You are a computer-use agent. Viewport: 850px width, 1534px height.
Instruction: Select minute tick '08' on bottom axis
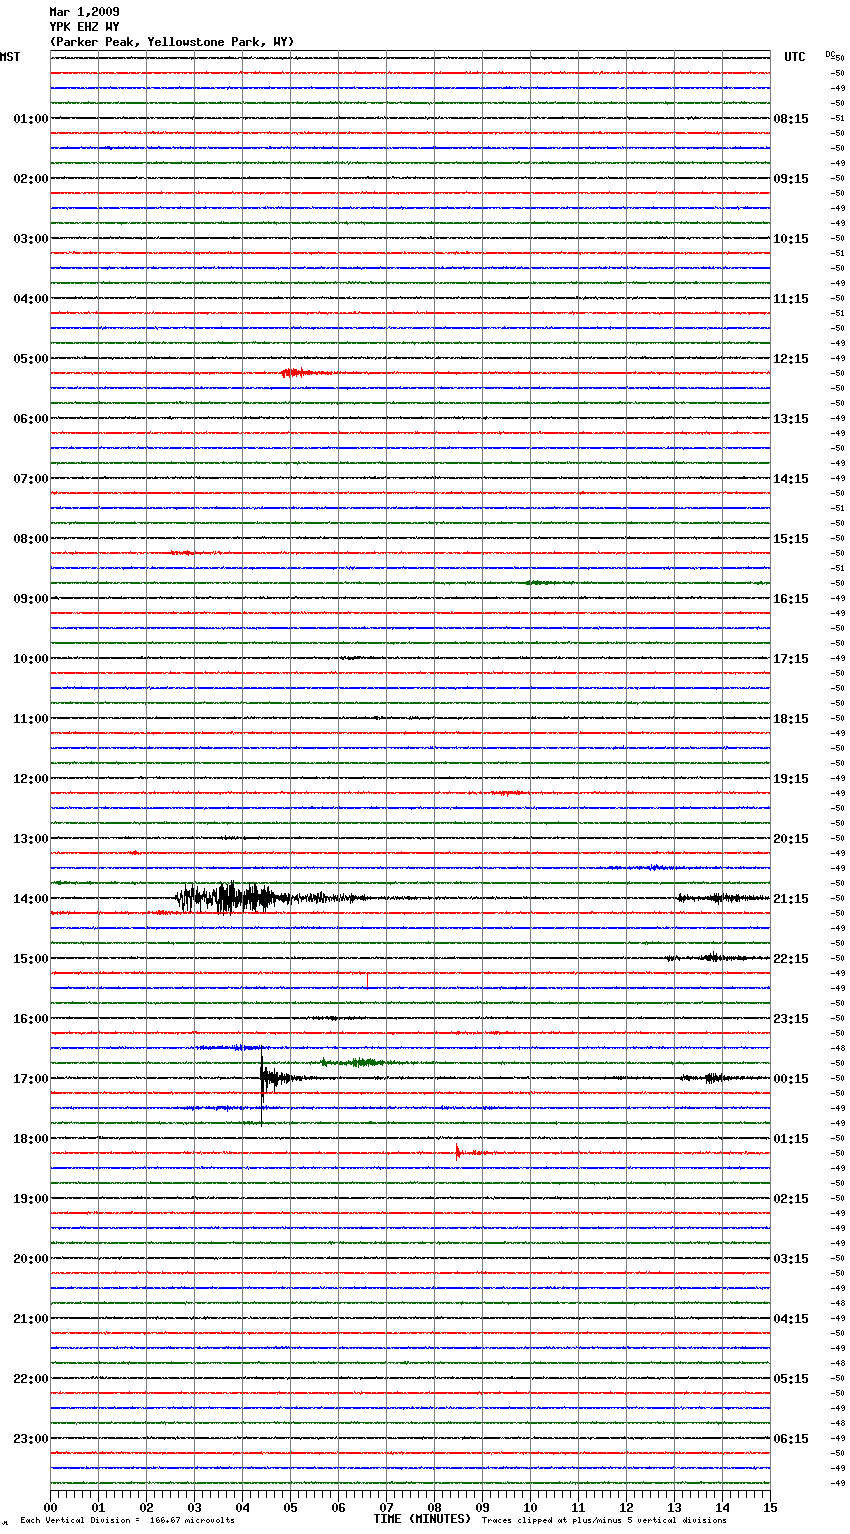[x=435, y=1507]
